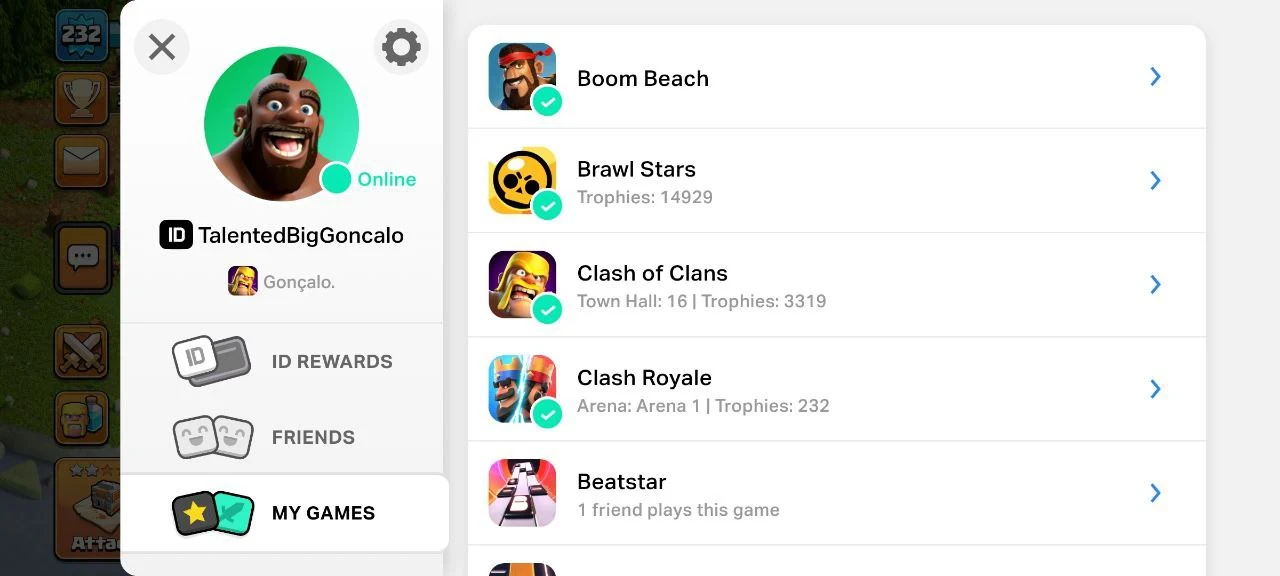Click the Online status indicator dot
The height and width of the screenshot is (576, 1280).
336,179
